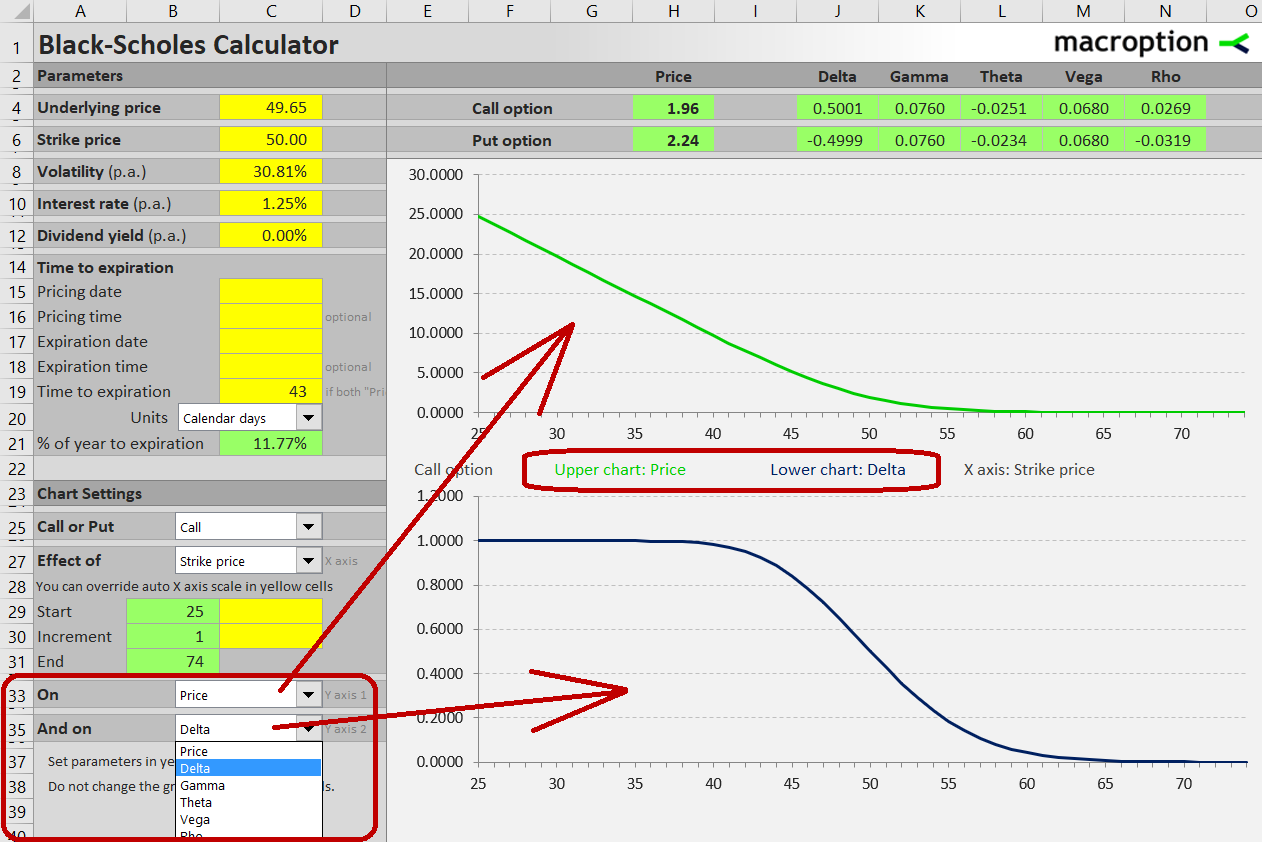The height and width of the screenshot is (842, 1262).
Task: Click the Increment value 1
Action: click(x=172, y=637)
